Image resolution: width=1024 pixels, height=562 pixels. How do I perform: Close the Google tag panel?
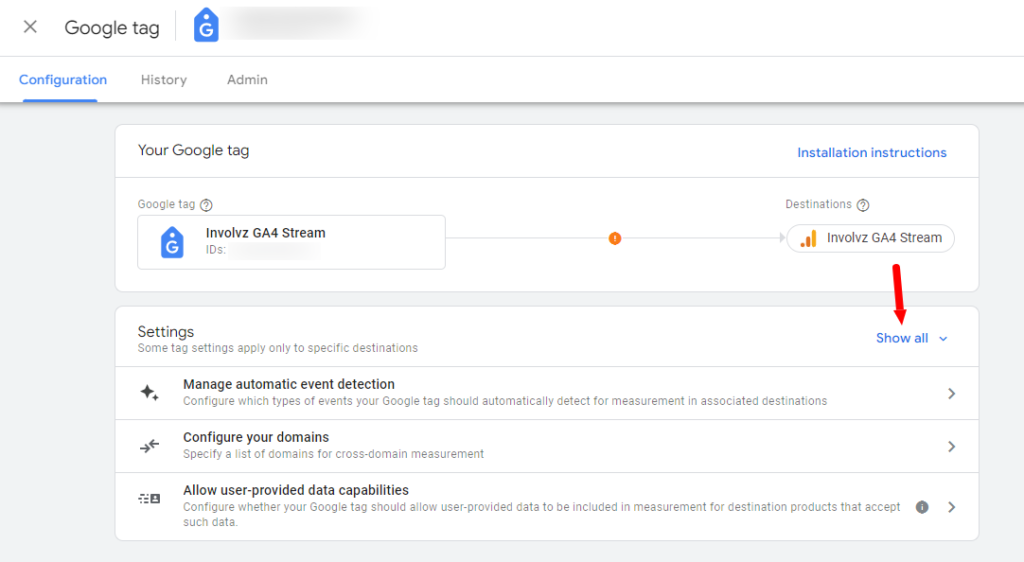(x=30, y=27)
